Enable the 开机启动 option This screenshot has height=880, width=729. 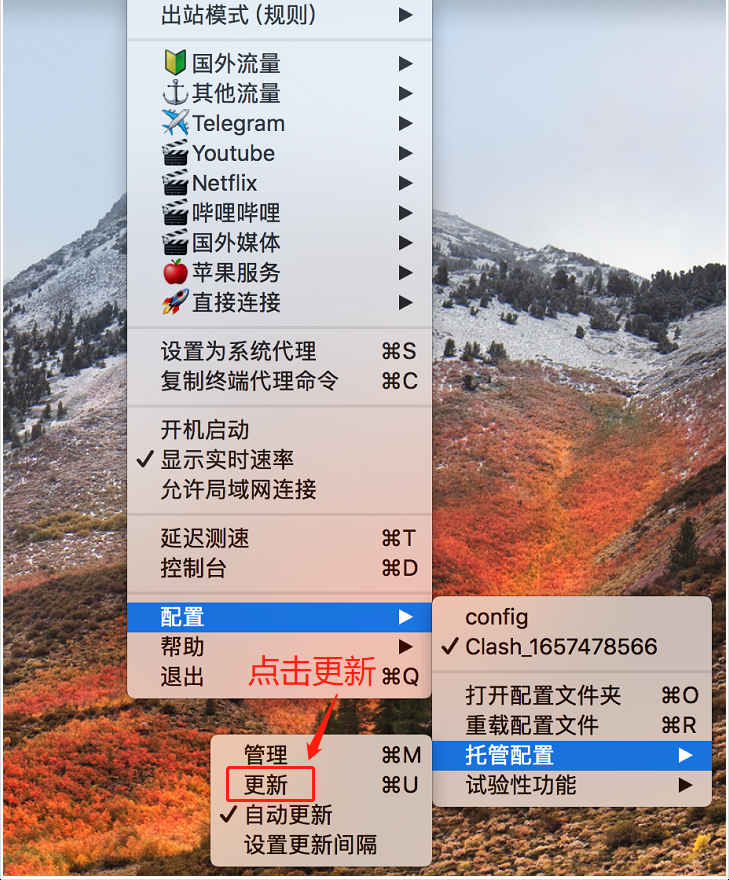coord(279,430)
